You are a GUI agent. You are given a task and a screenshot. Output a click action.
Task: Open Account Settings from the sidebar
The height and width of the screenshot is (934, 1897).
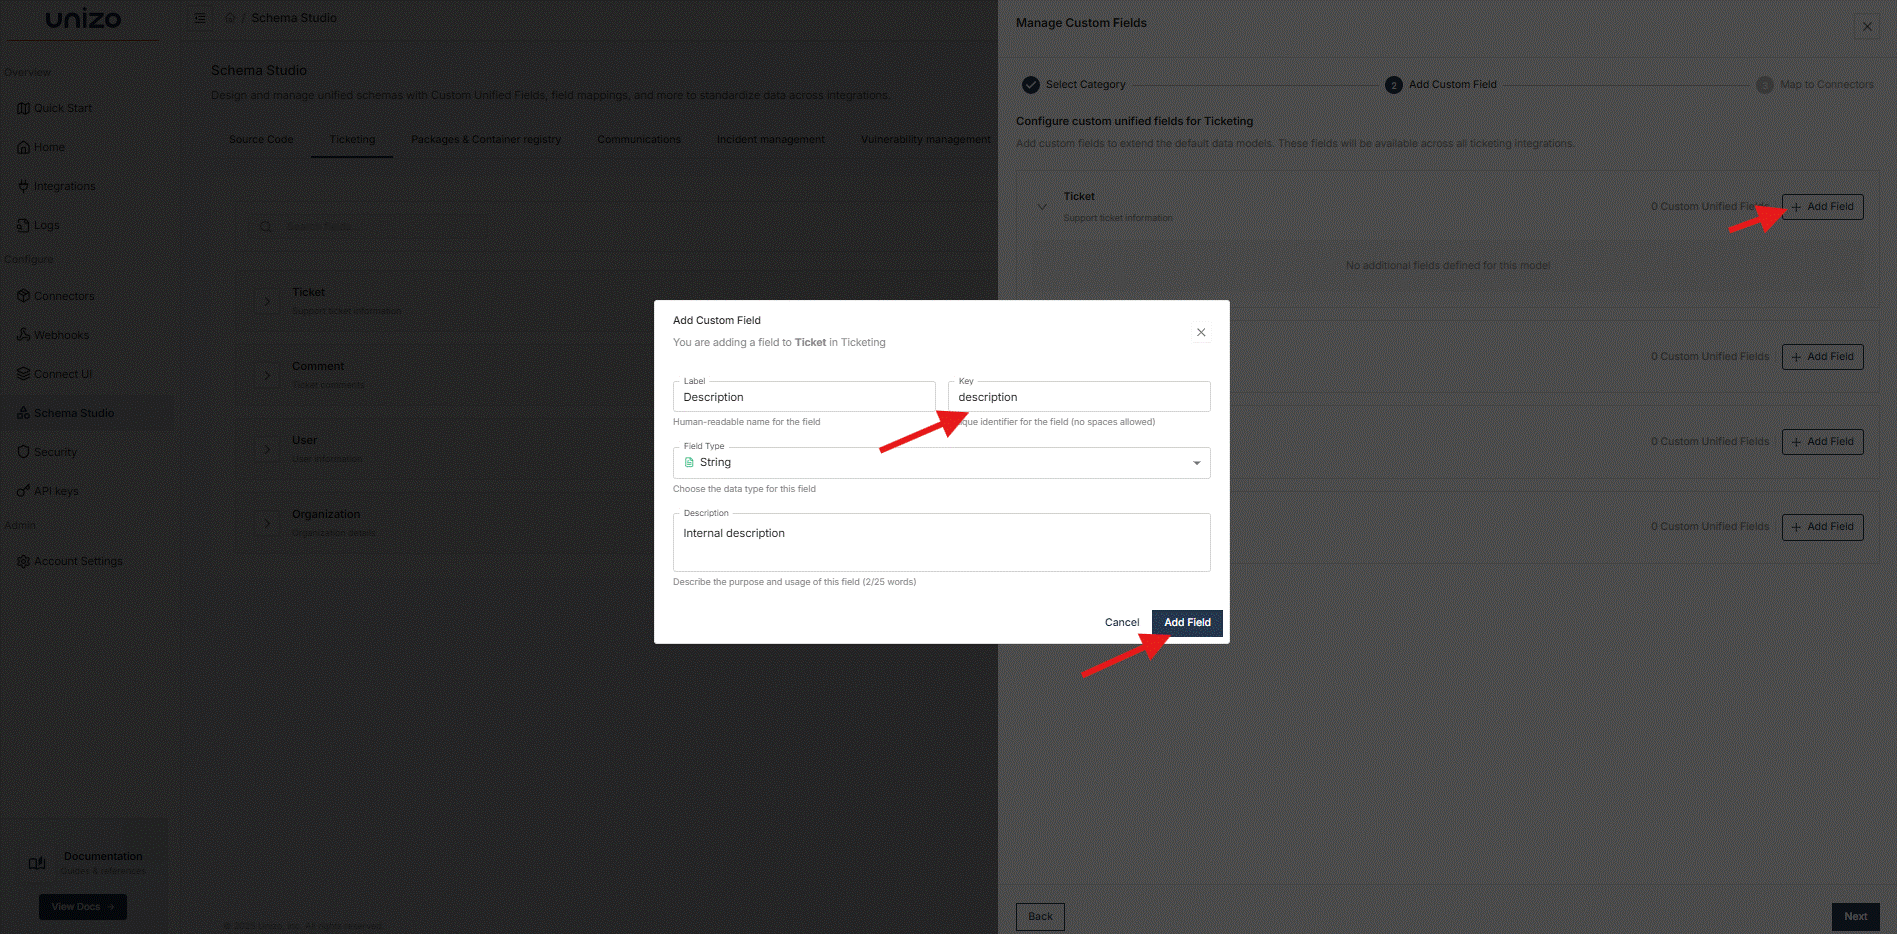coord(78,561)
